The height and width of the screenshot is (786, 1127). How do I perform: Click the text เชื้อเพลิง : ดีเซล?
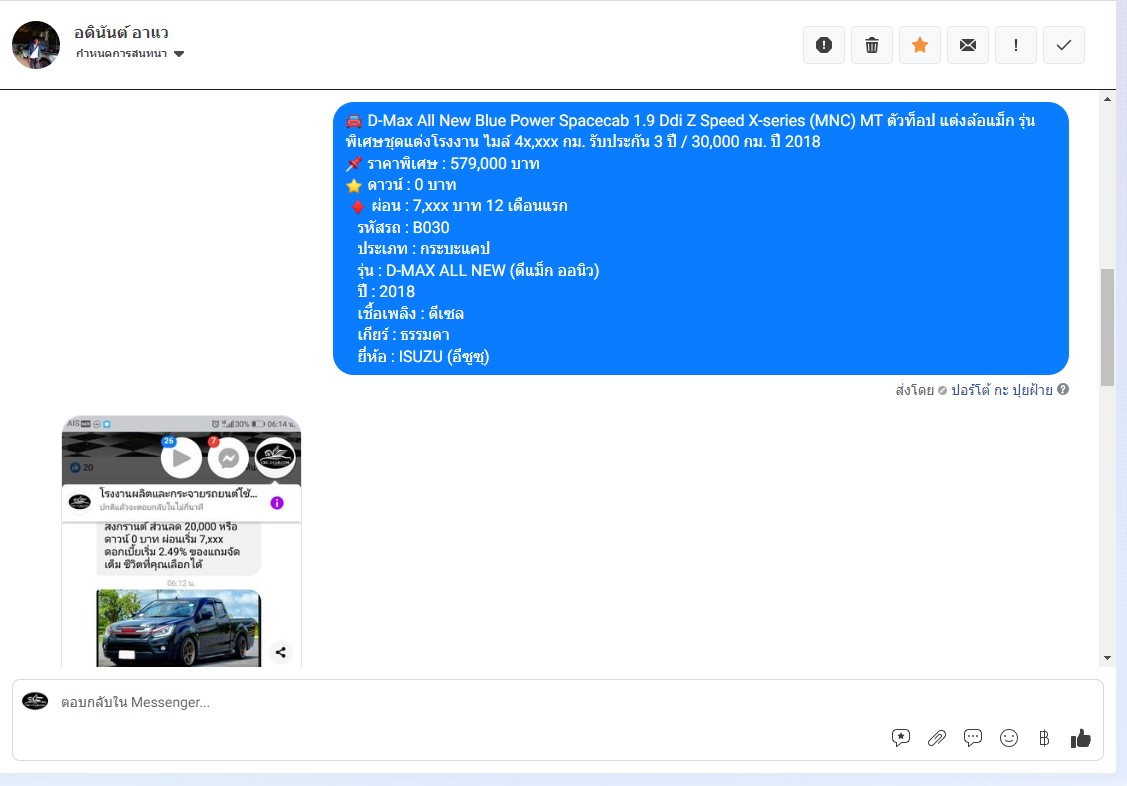coord(410,313)
